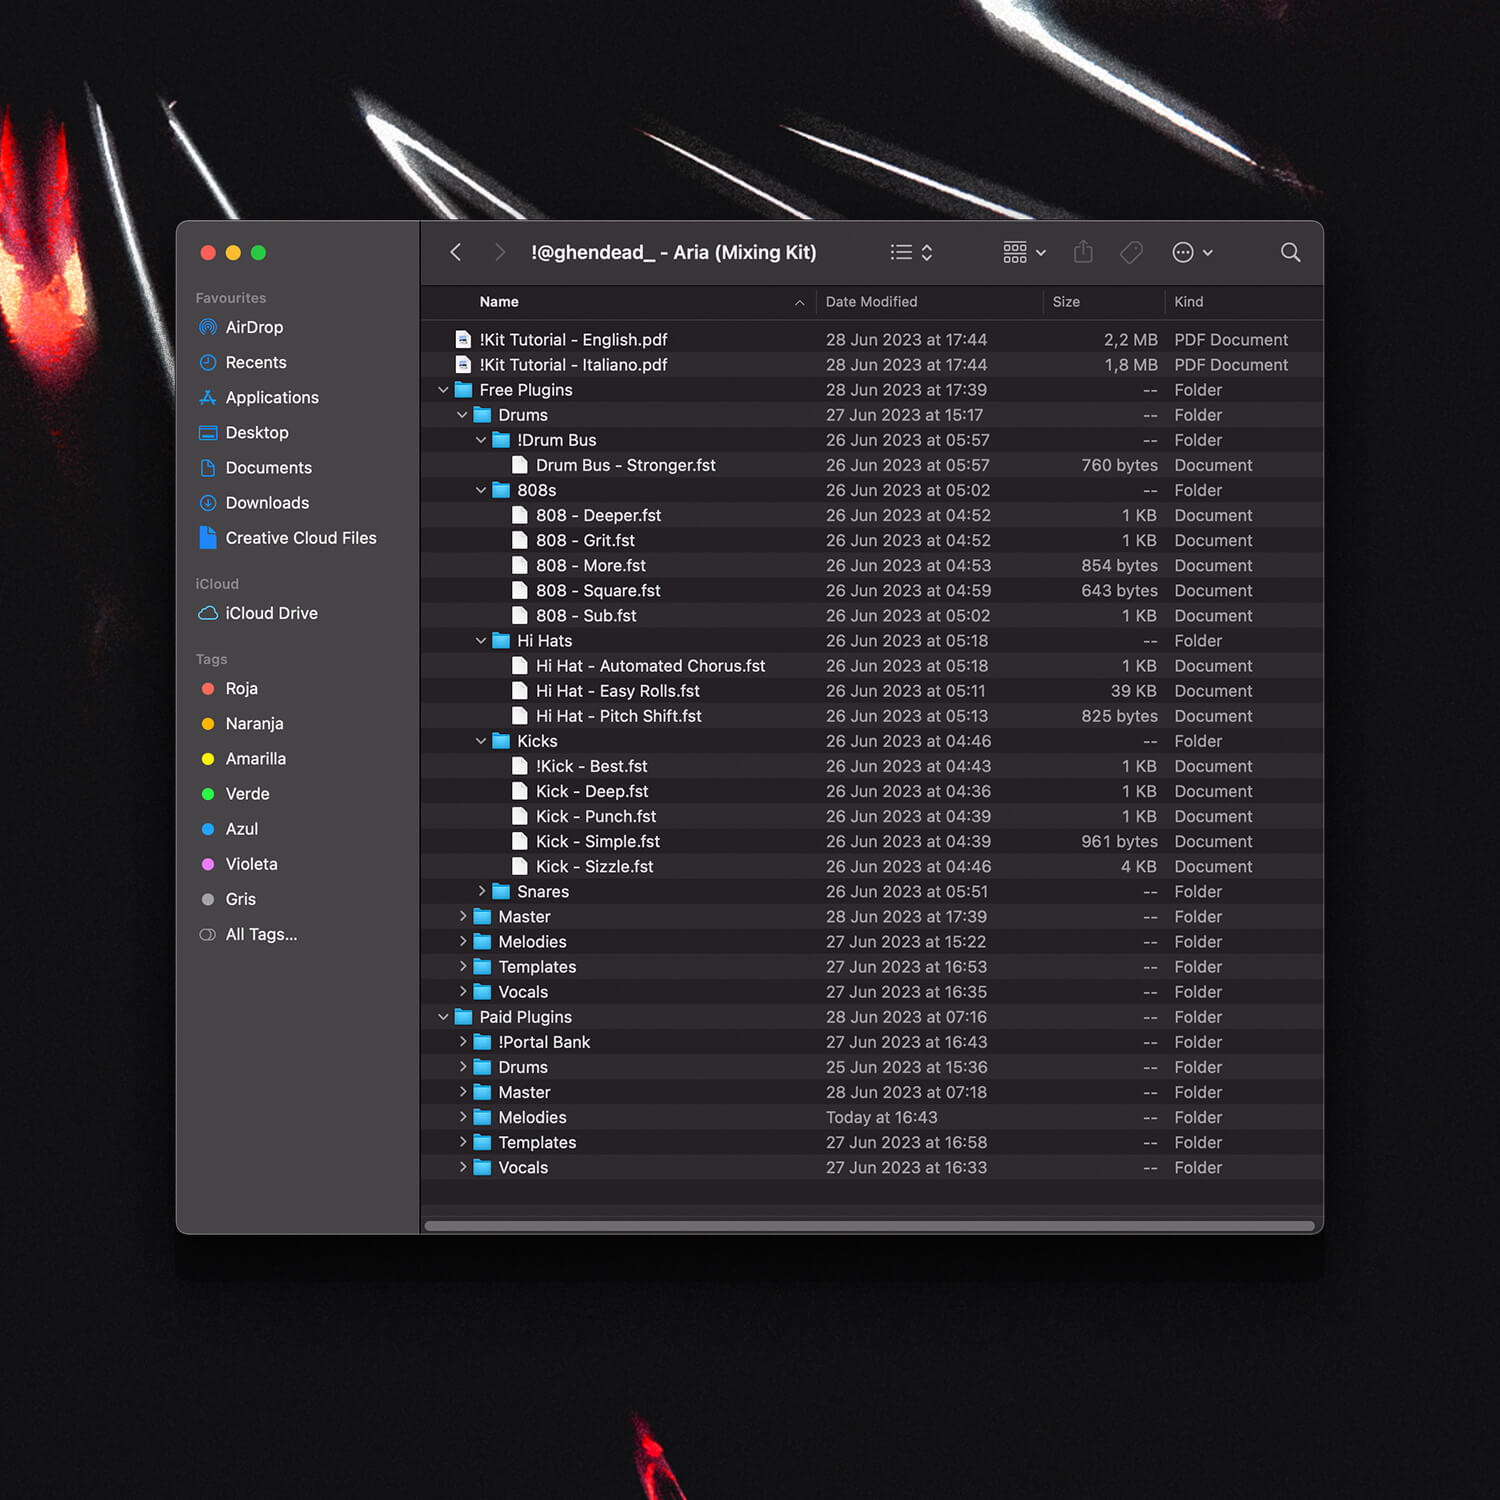This screenshot has height=1500, width=1500.
Task: Expand the !Portal Bank folder
Action: [x=462, y=1041]
